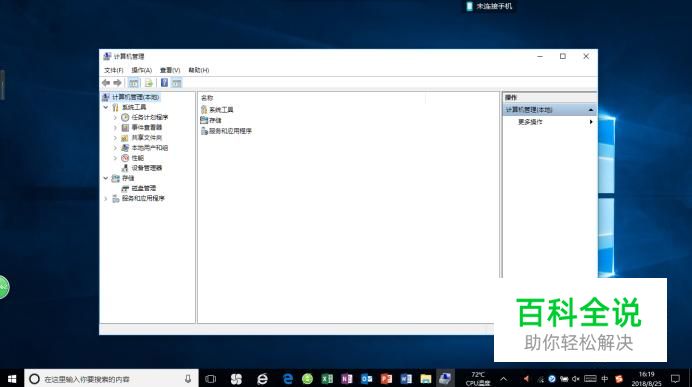This screenshot has width=692, height=387.
Task: Open the 操作(A) menu
Action: [141, 70]
